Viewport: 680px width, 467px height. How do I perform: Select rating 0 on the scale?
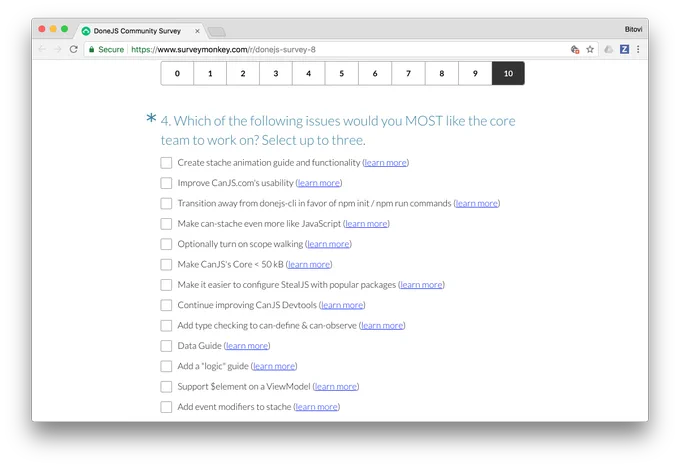coord(177,73)
